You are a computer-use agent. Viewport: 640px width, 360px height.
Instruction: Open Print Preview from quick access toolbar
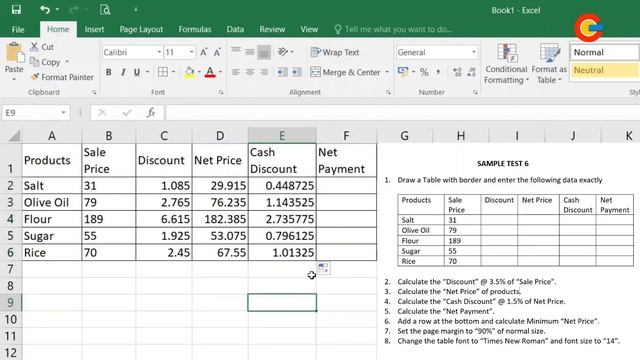[x=105, y=9]
